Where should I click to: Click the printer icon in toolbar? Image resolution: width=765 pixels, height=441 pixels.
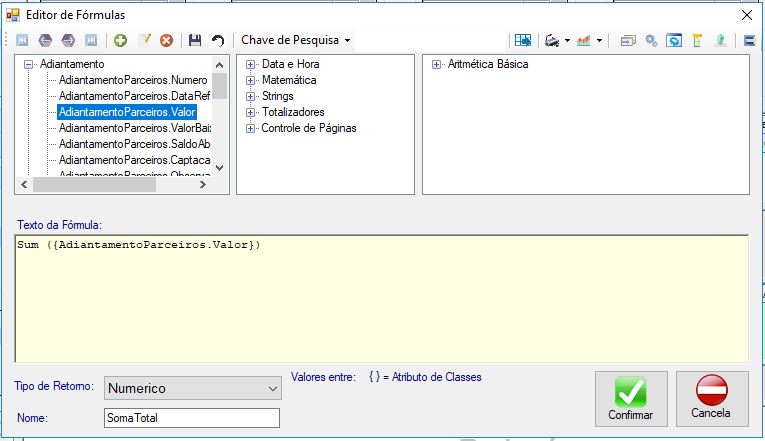[552, 40]
